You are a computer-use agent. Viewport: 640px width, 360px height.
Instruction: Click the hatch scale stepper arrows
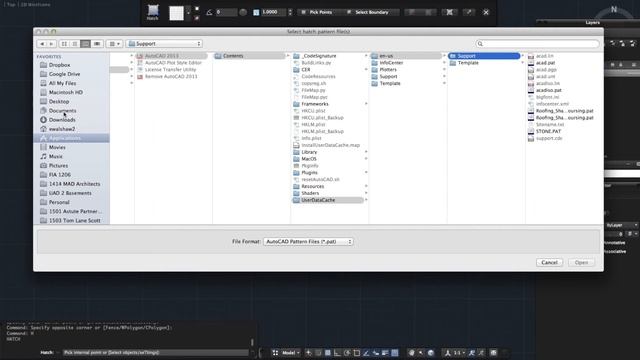(x=290, y=12)
